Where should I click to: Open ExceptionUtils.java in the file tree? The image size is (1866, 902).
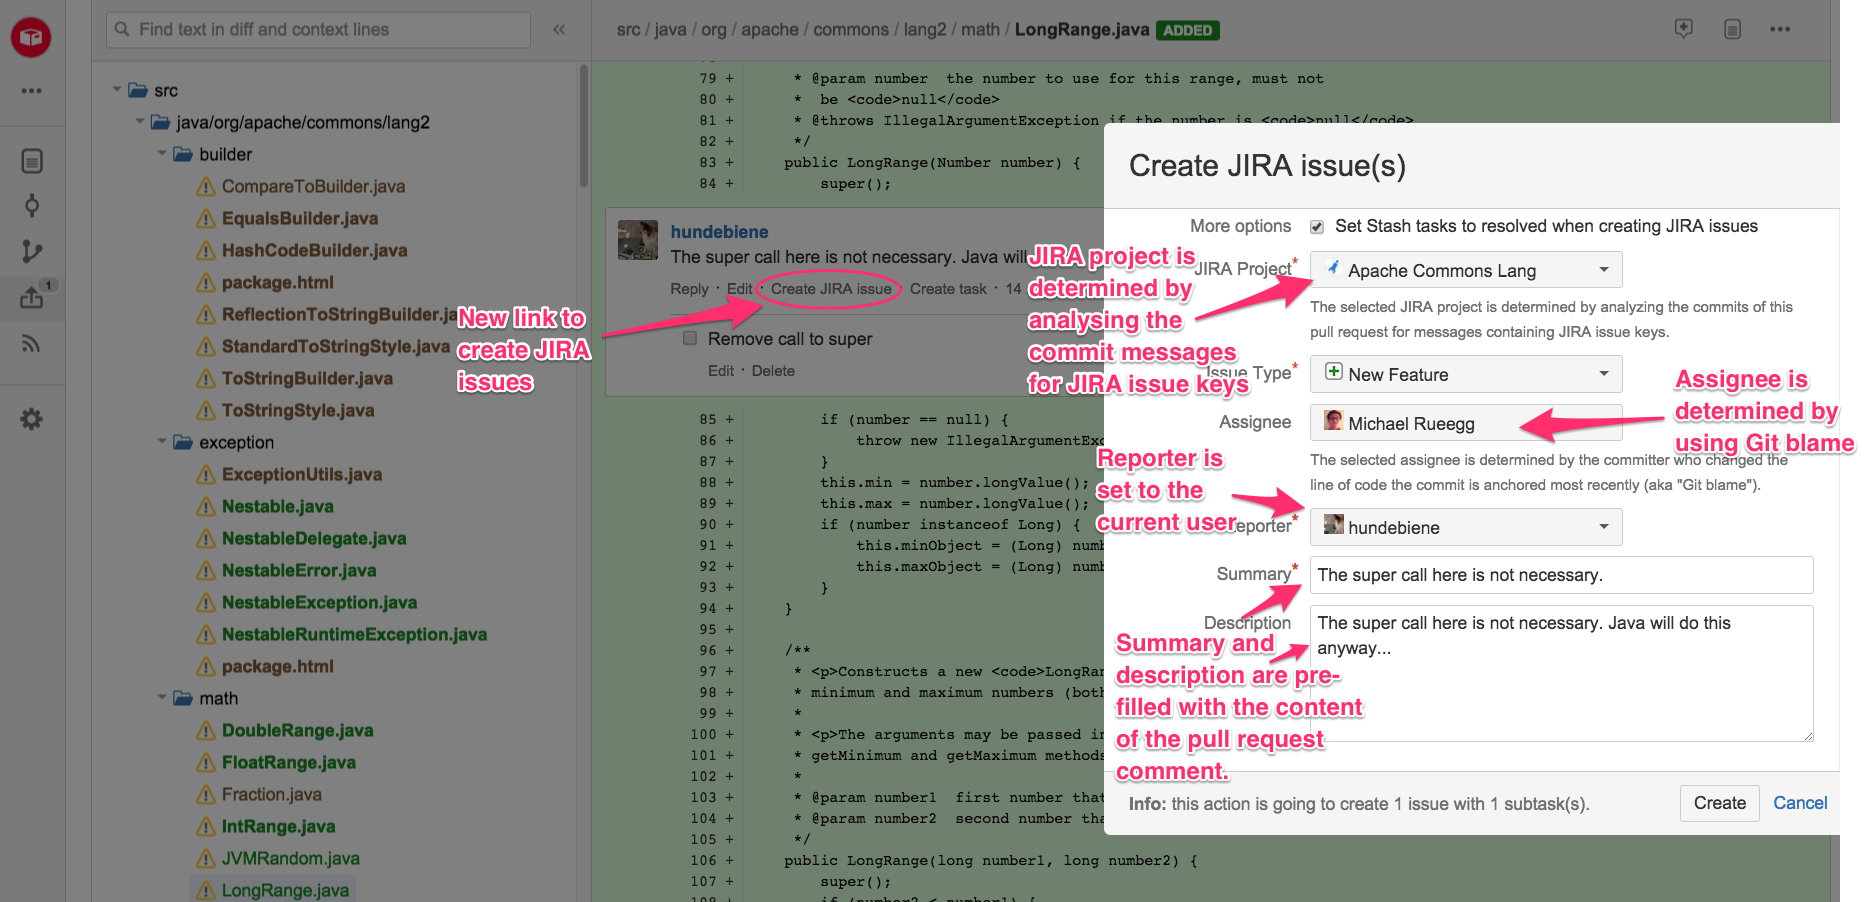[x=302, y=475]
